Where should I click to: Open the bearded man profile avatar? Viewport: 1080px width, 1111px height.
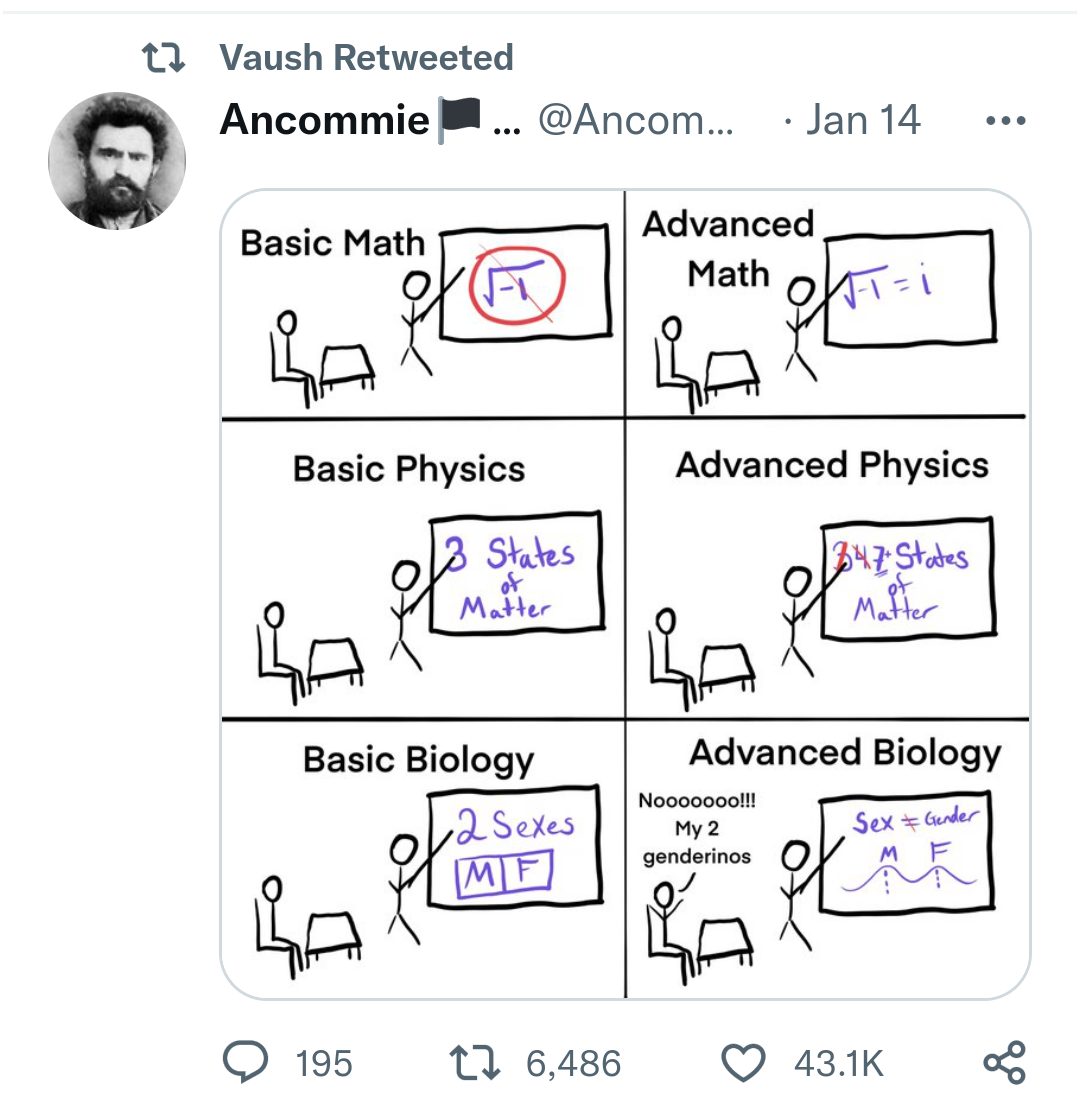coord(117,160)
